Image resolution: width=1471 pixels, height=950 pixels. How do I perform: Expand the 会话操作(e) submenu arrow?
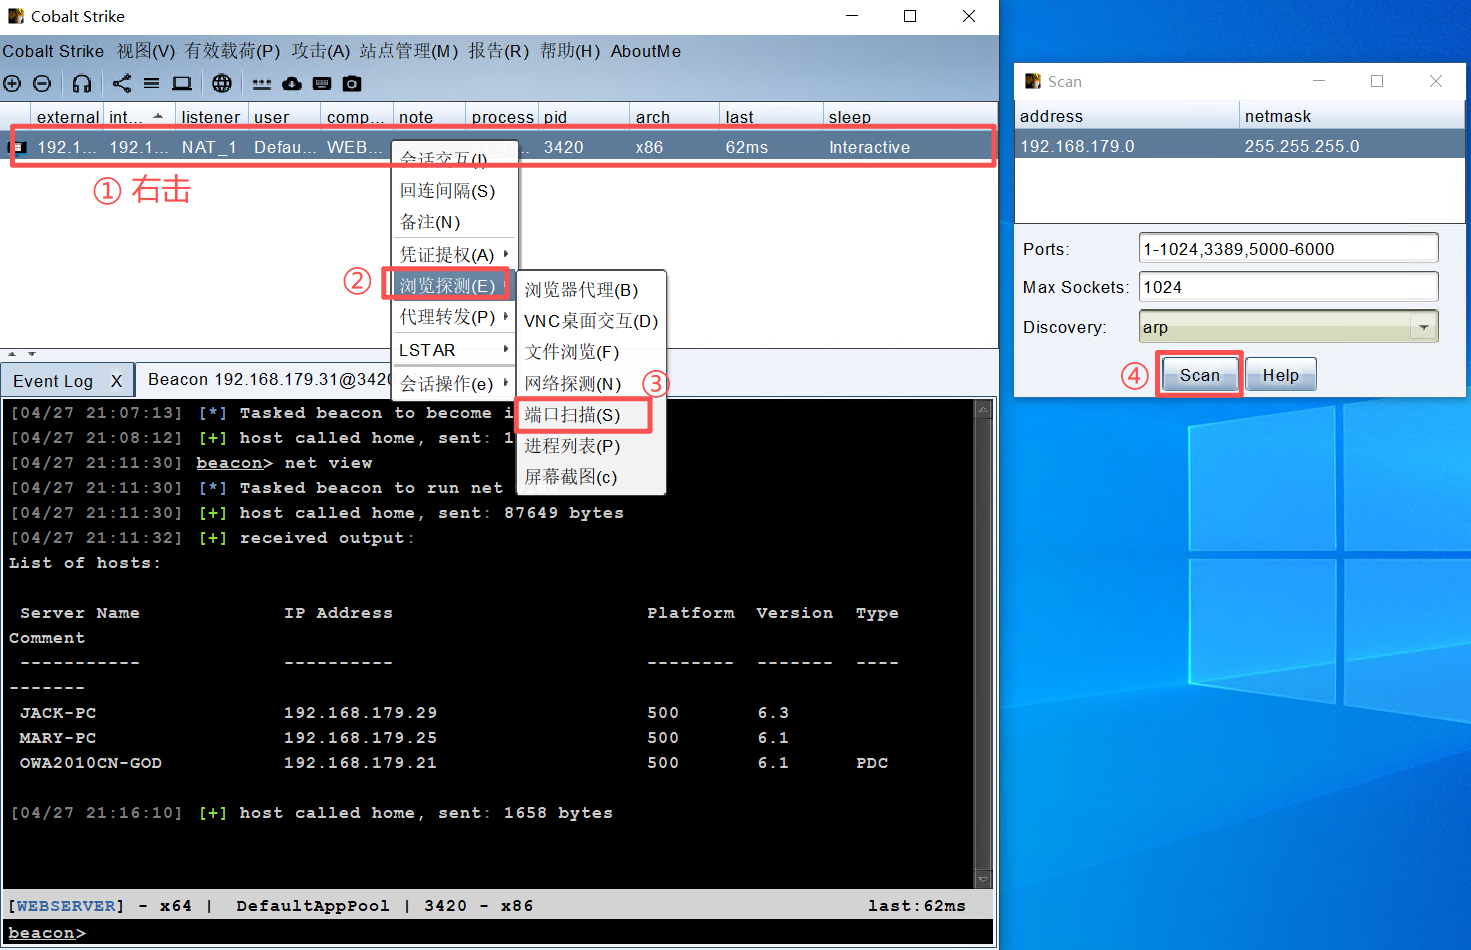(x=506, y=383)
